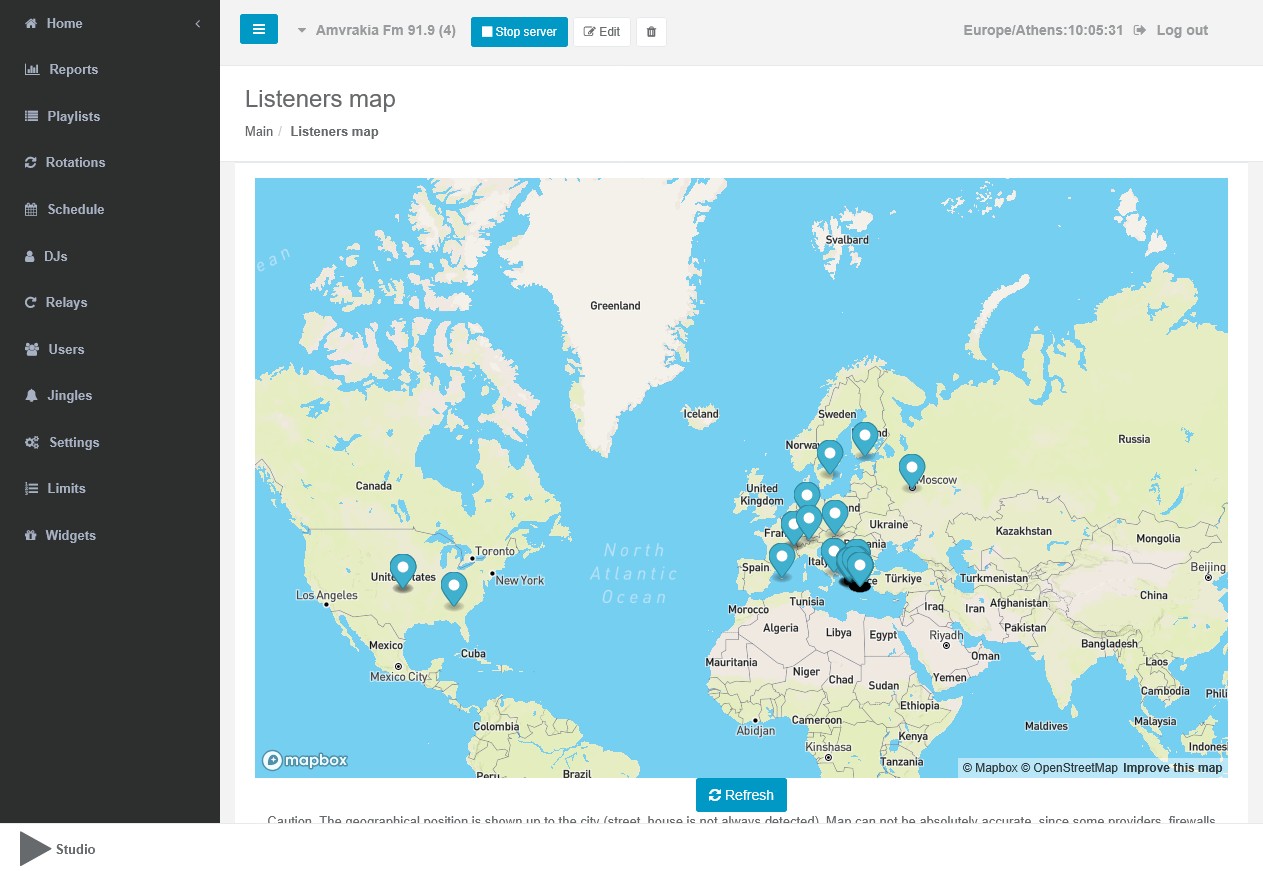Viewport: 1263px width, 871px height.
Task: Click the hamburger menu toggle button
Action: (258, 30)
